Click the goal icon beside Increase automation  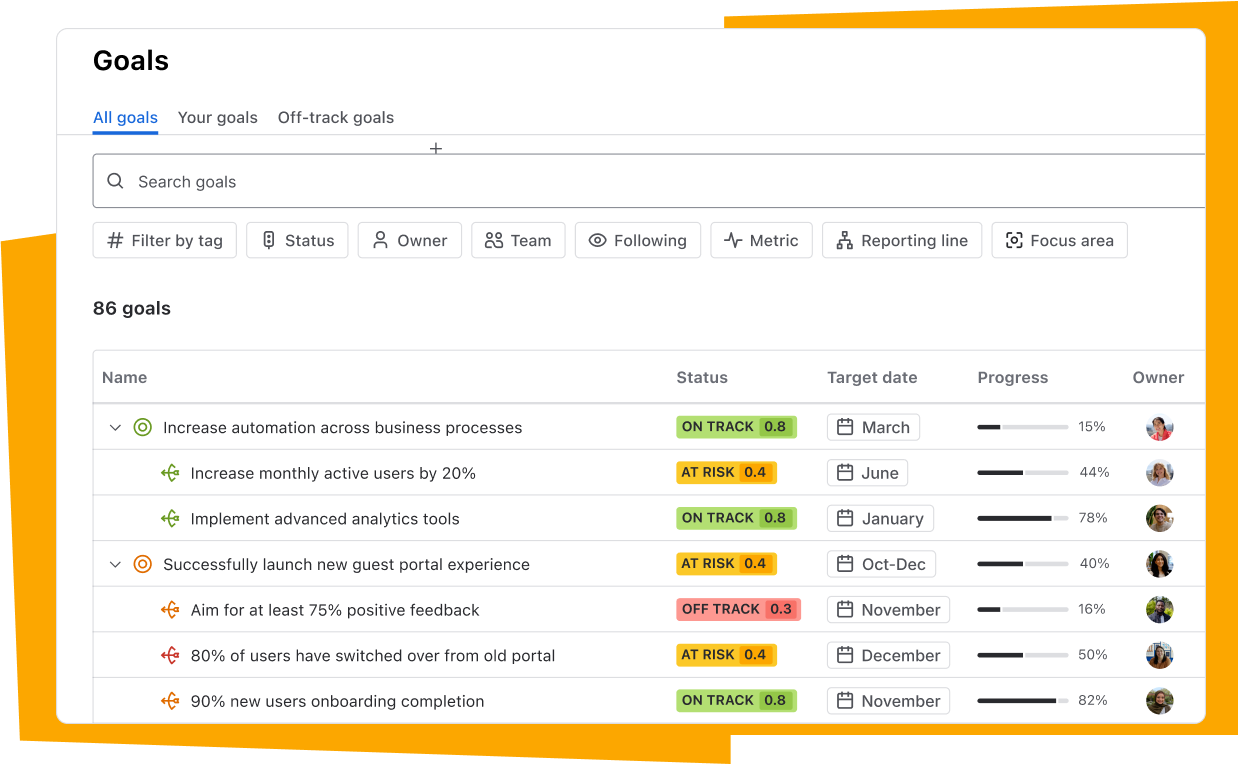(x=142, y=428)
